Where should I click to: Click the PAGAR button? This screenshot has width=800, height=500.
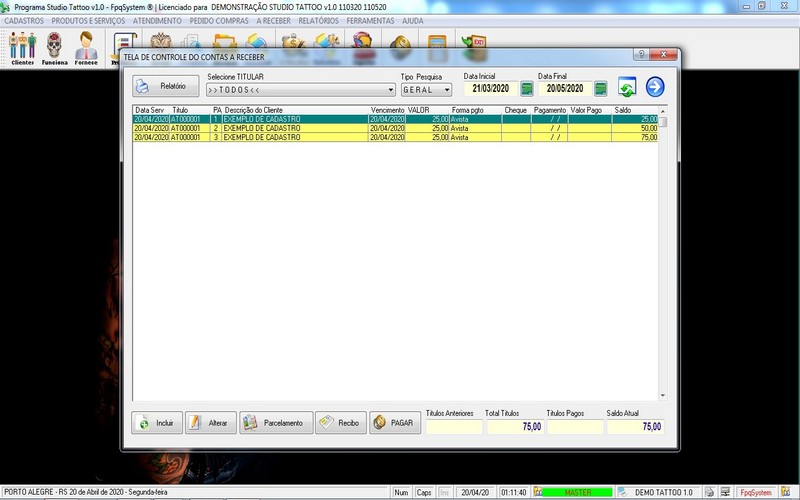tap(395, 423)
